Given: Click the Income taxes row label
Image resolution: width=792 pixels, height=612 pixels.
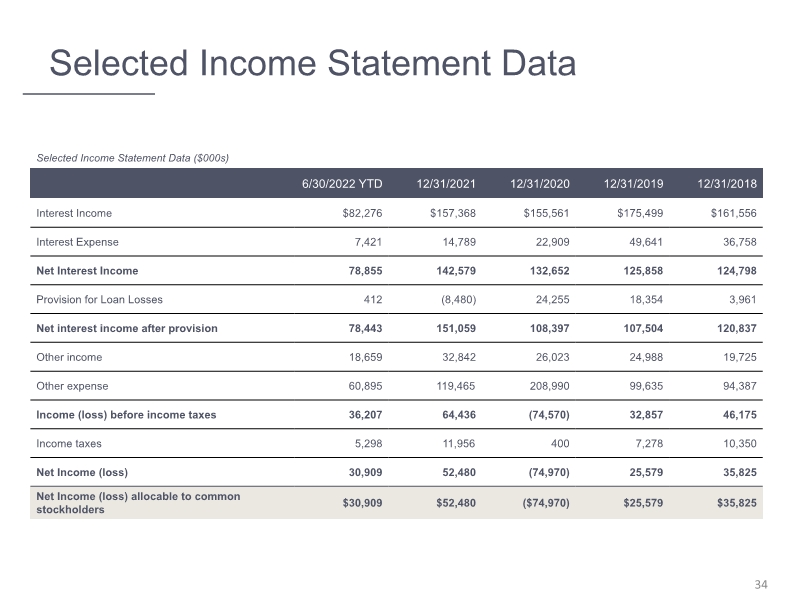Looking at the screenshot, I should [x=69, y=443].
